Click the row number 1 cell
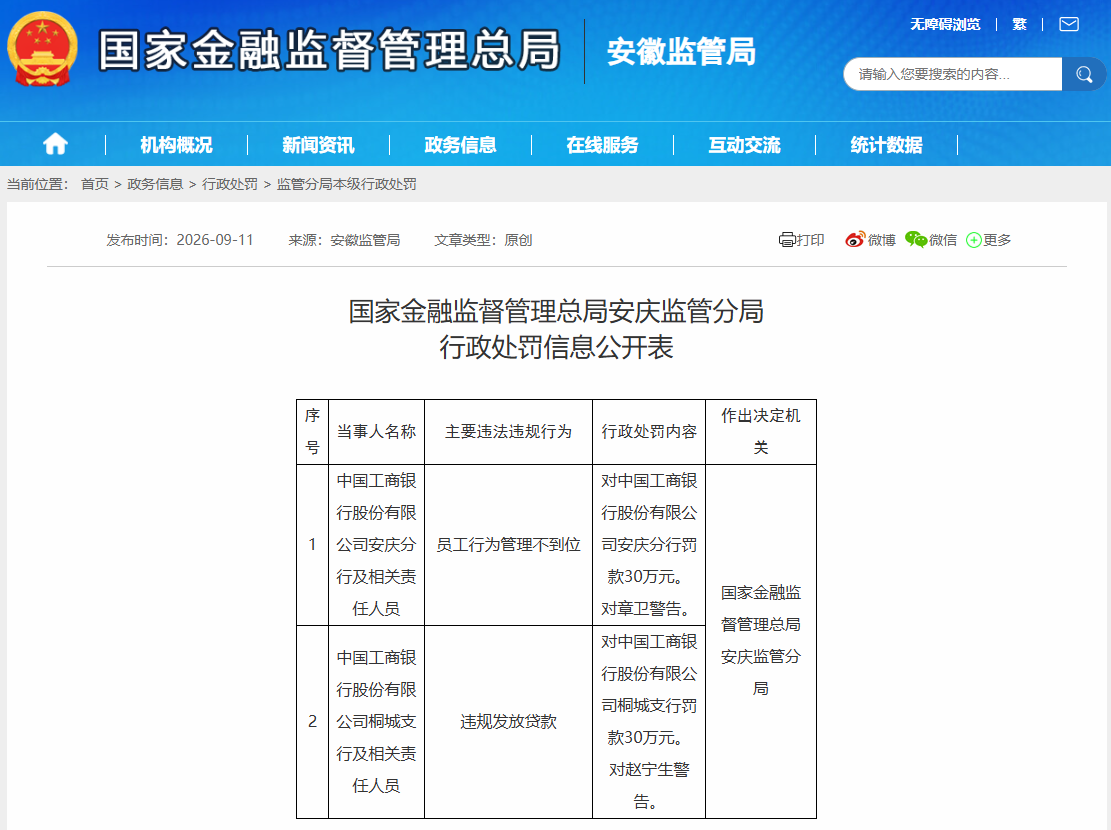The width and height of the screenshot is (1111, 830). 312,545
